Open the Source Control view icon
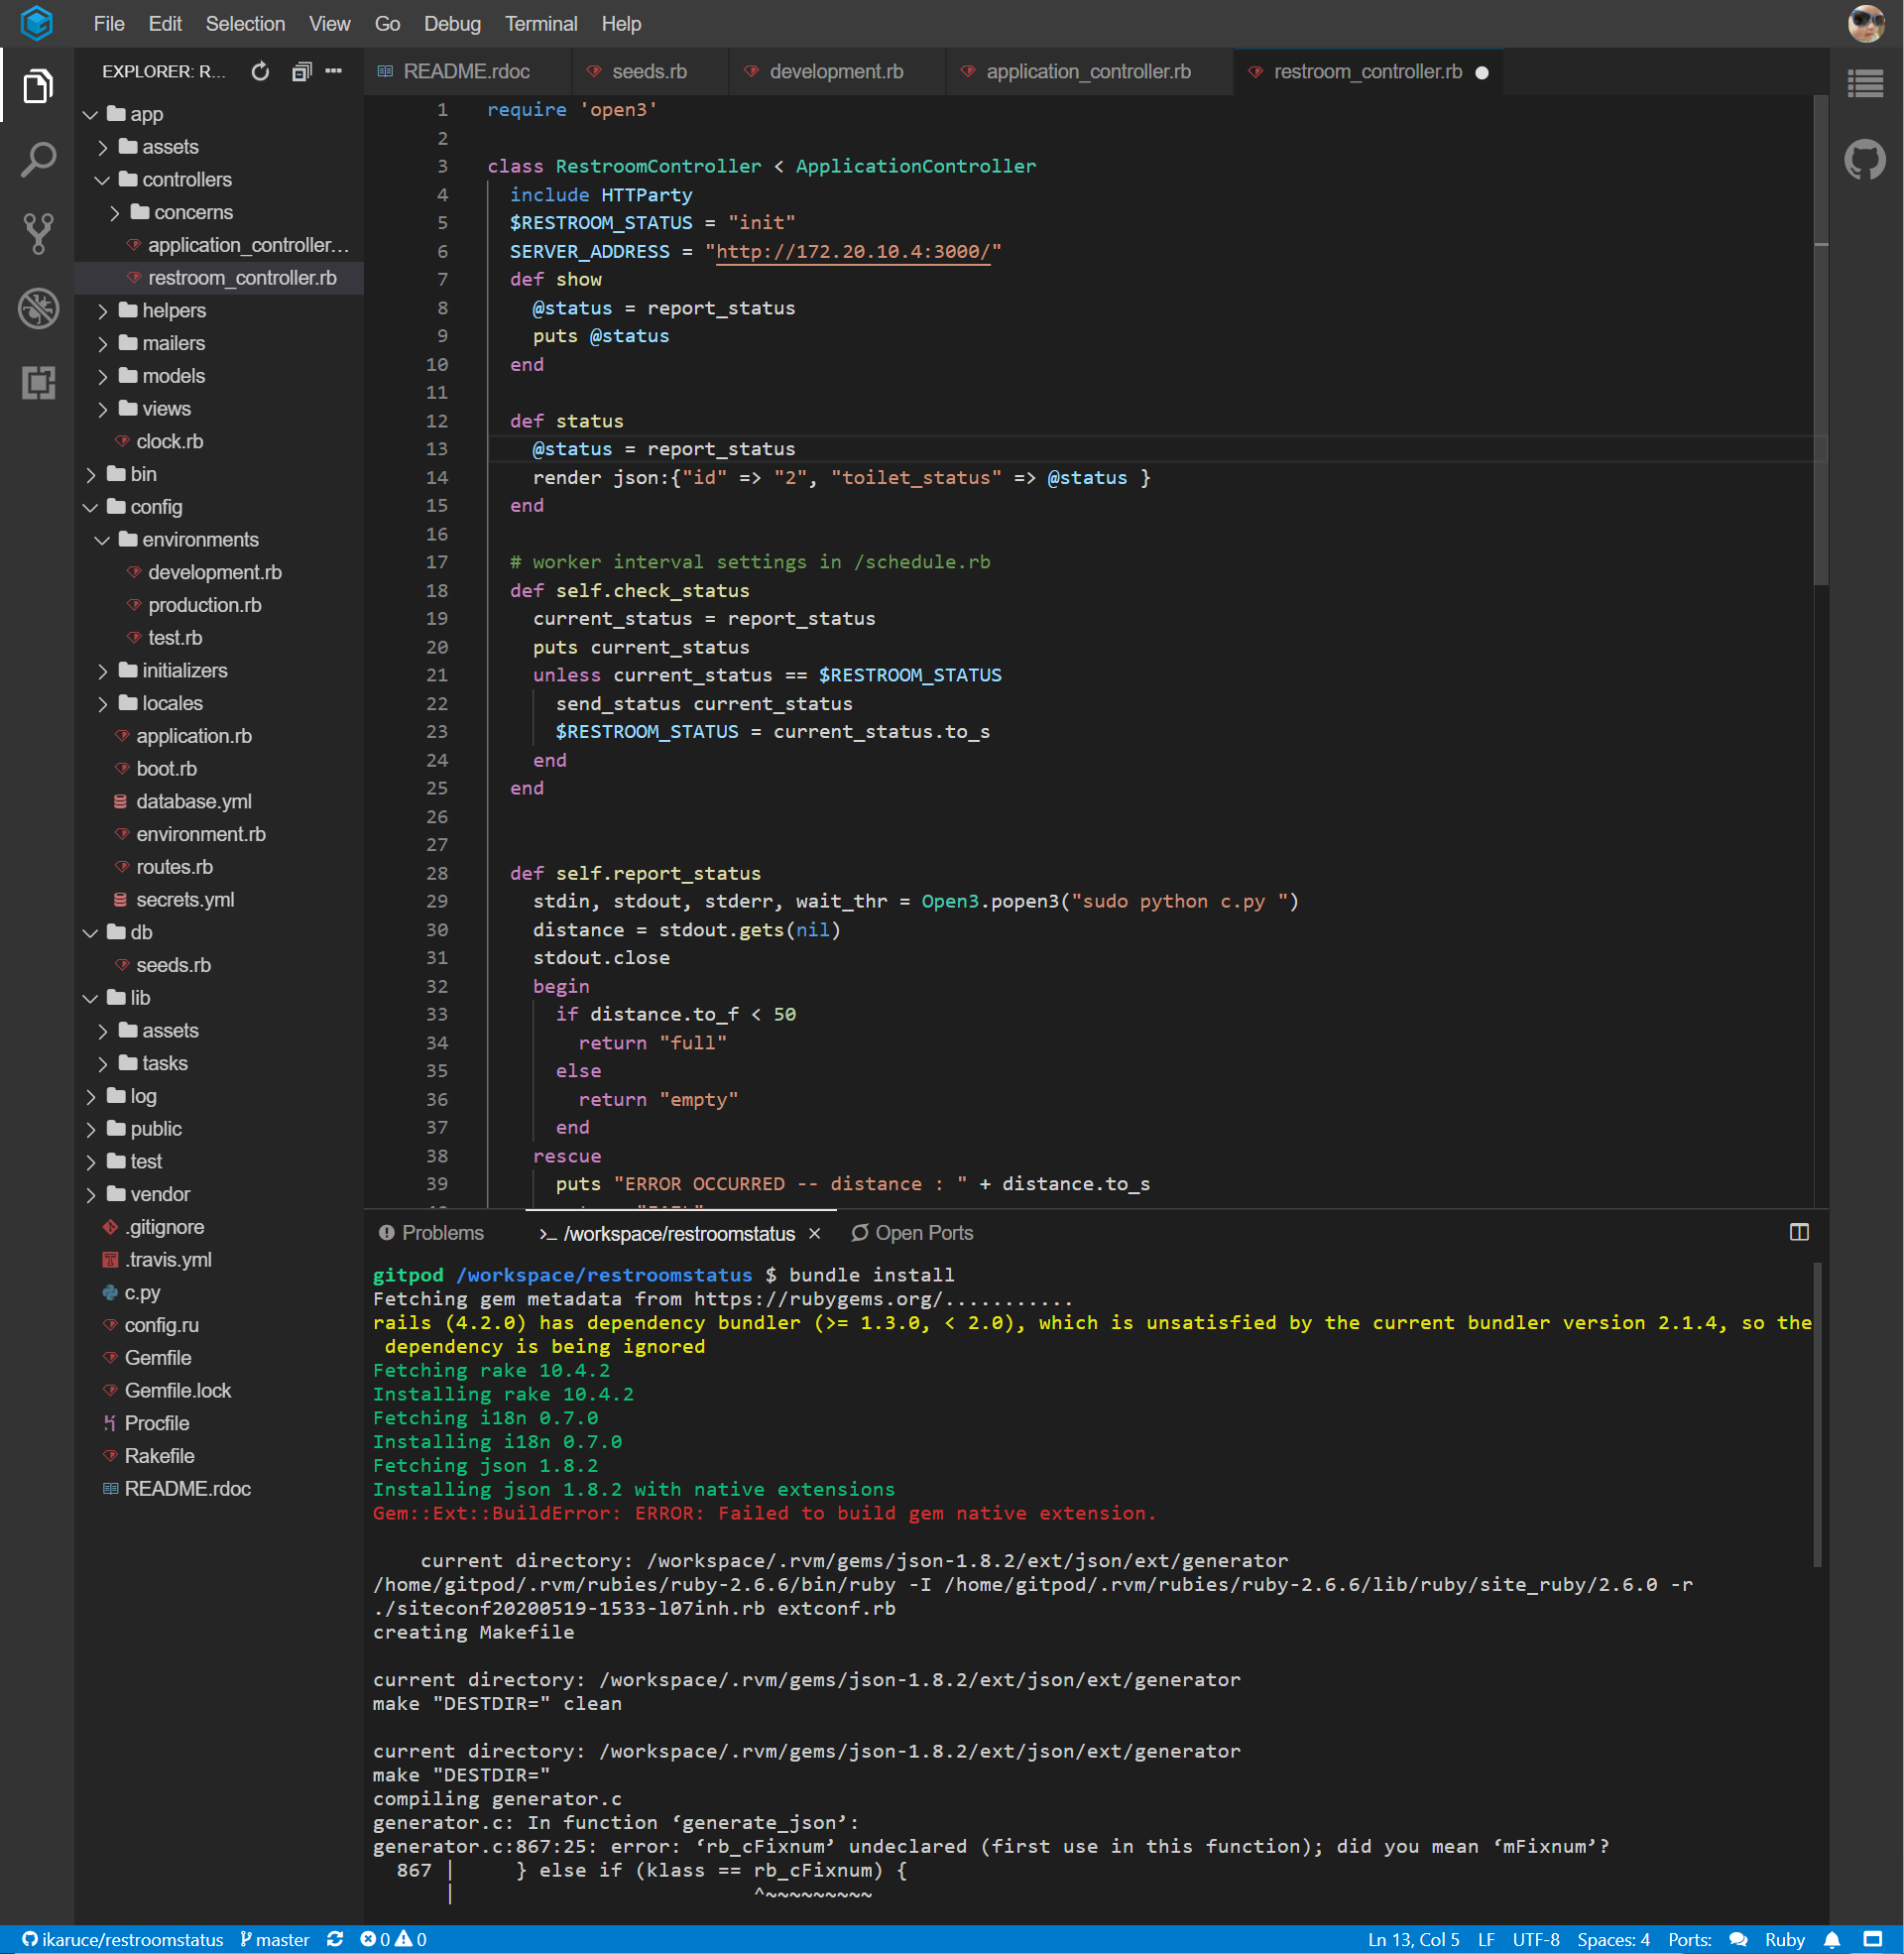1904x1954 pixels. pyautogui.click(x=38, y=234)
